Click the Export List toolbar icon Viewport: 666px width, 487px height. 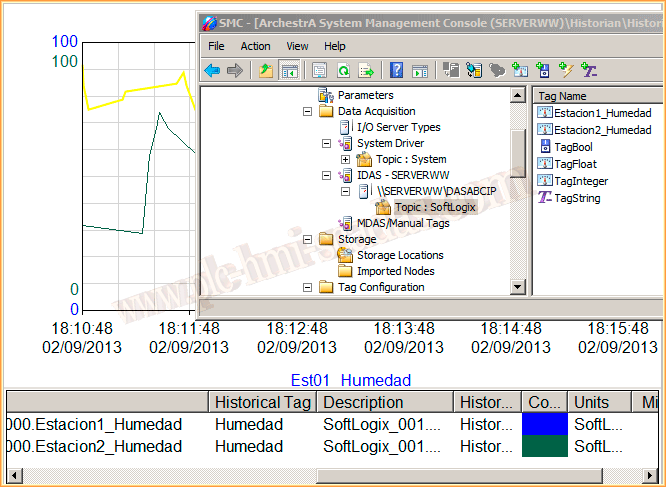367,70
